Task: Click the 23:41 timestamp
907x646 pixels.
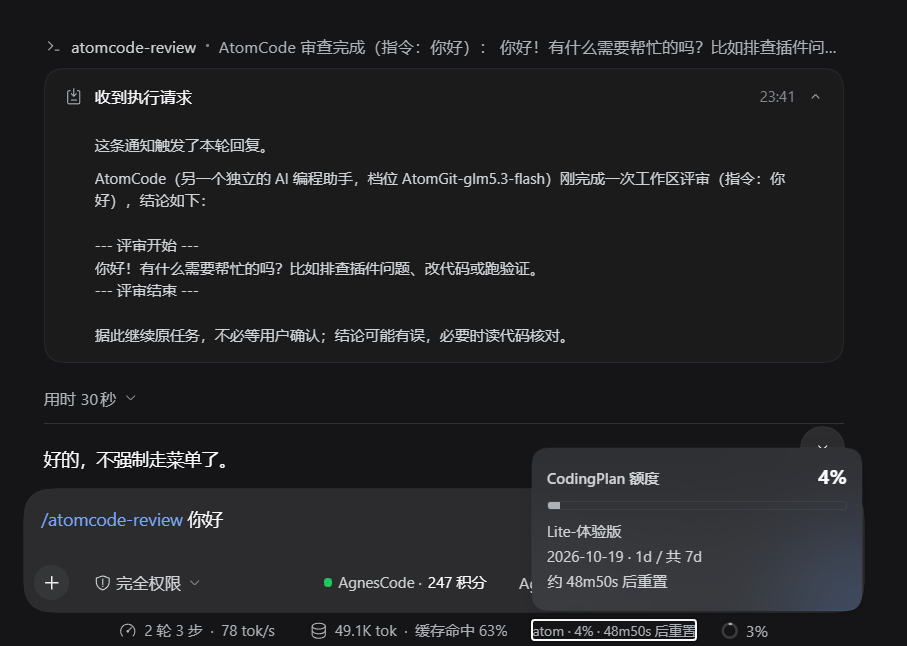Action: pos(777,97)
